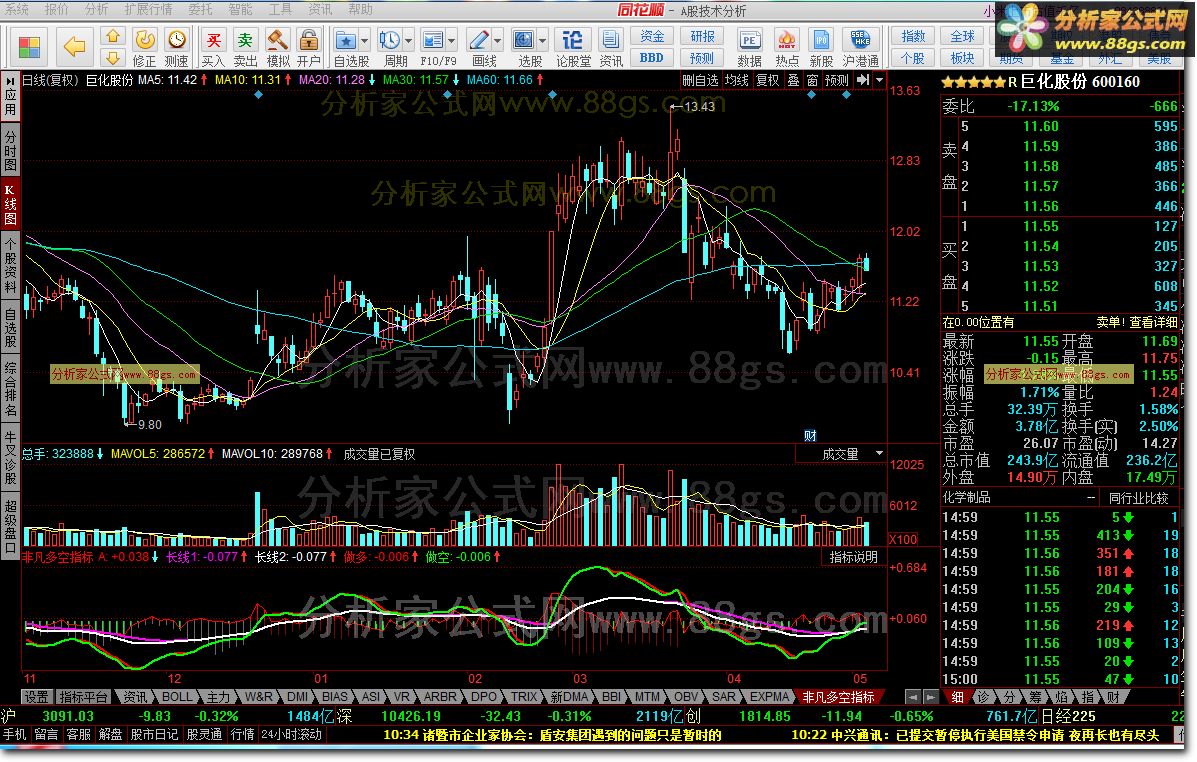Viewport: 1197px width, 762px height.
Task: Toggle 均线 moving averages display
Action: 737,80
